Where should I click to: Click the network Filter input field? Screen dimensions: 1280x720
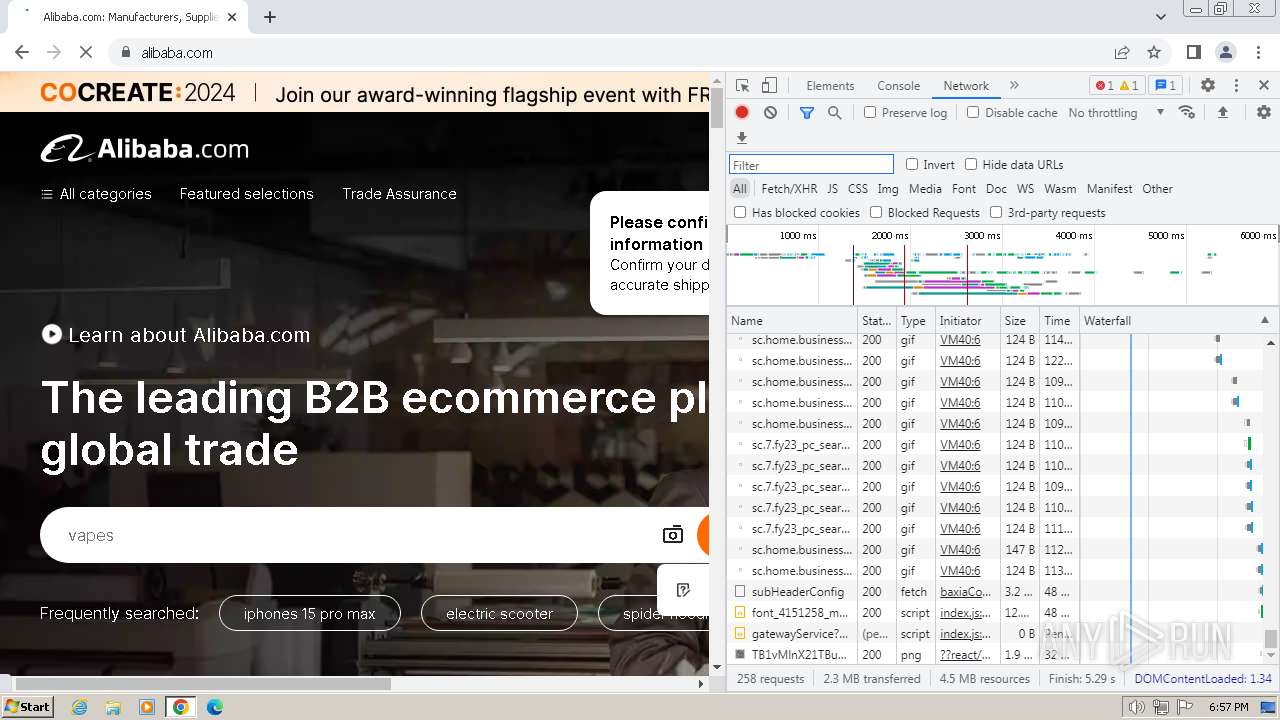[x=811, y=165]
